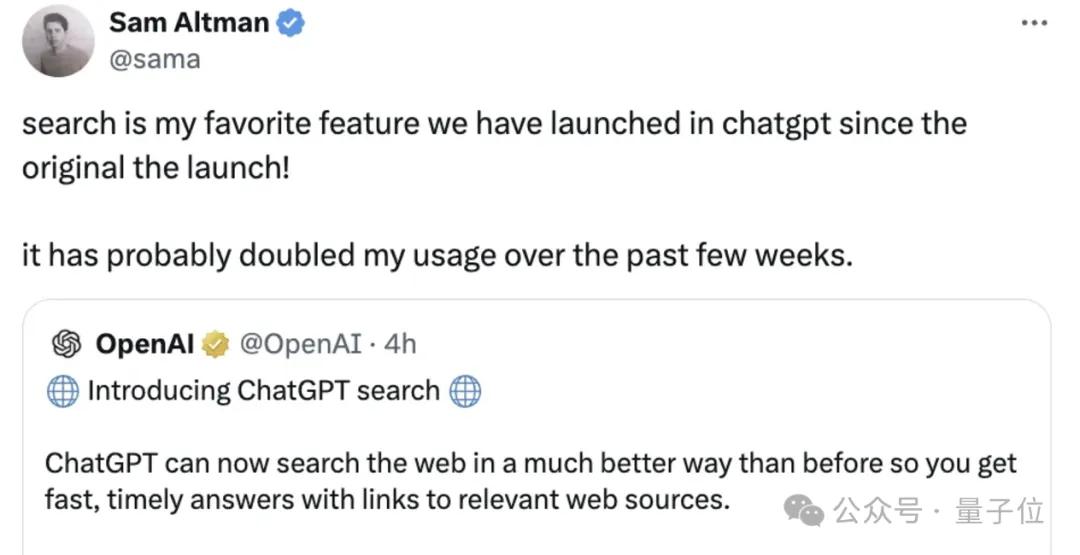Click the 'search is my favorite feature' line
Image resolution: width=1080 pixels, height=555 pixels.
click(494, 125)
